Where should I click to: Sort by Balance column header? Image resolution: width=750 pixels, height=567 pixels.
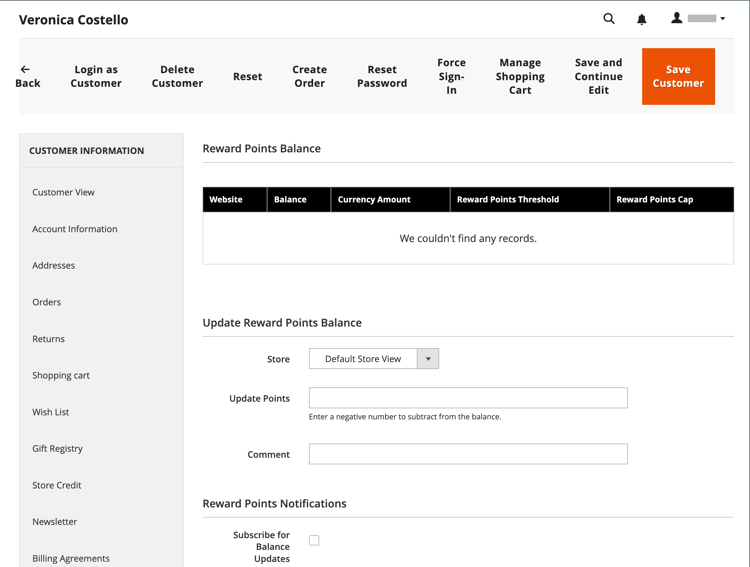[x=290, y=200]
